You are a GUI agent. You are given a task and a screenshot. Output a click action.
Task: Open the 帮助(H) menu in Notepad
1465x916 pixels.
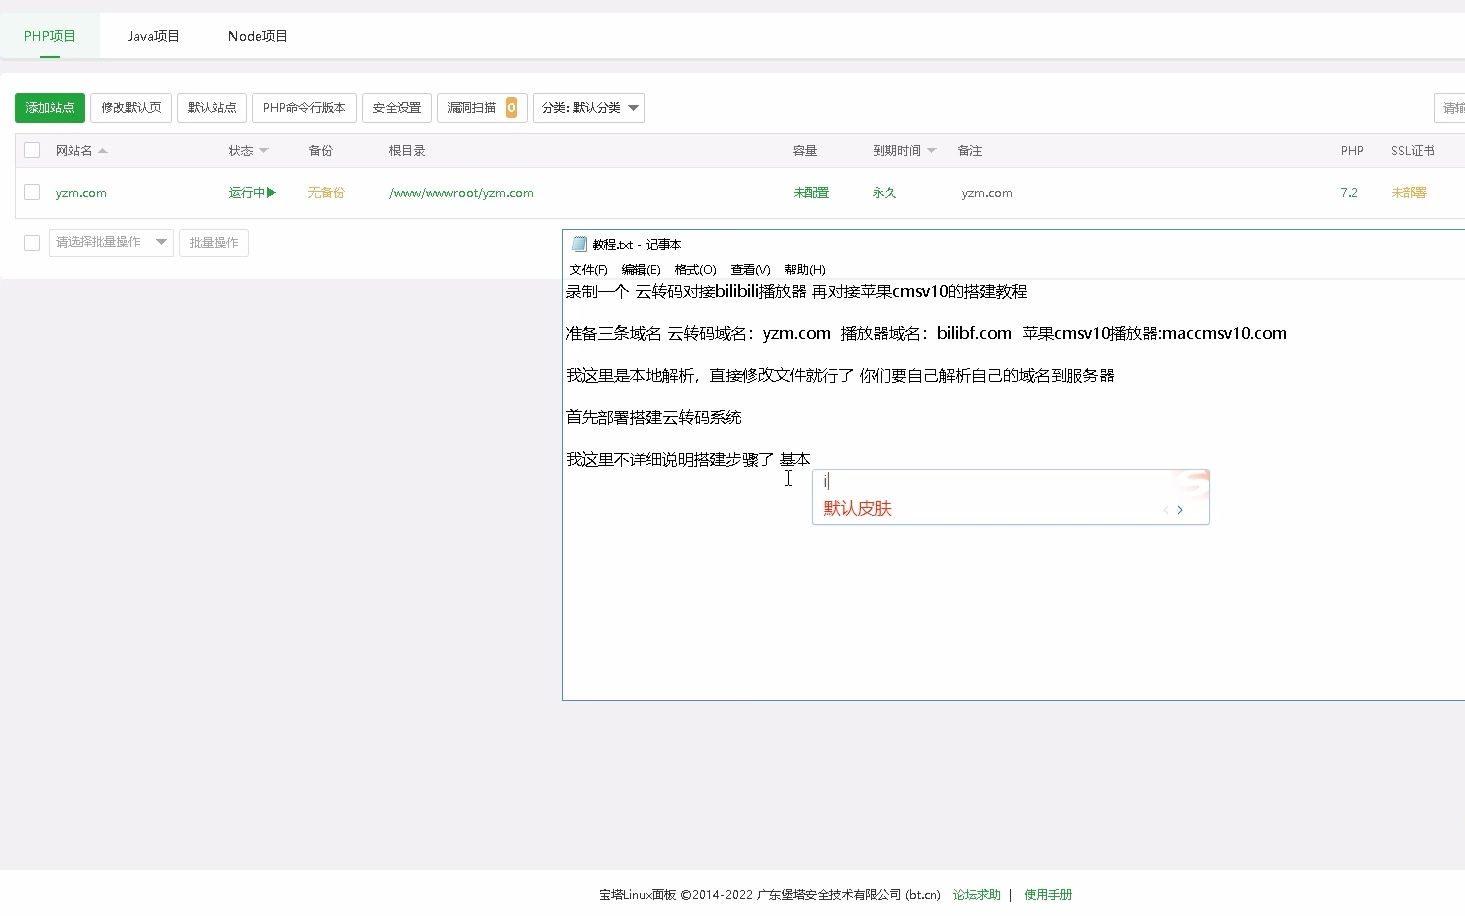(x=805, y=270)
